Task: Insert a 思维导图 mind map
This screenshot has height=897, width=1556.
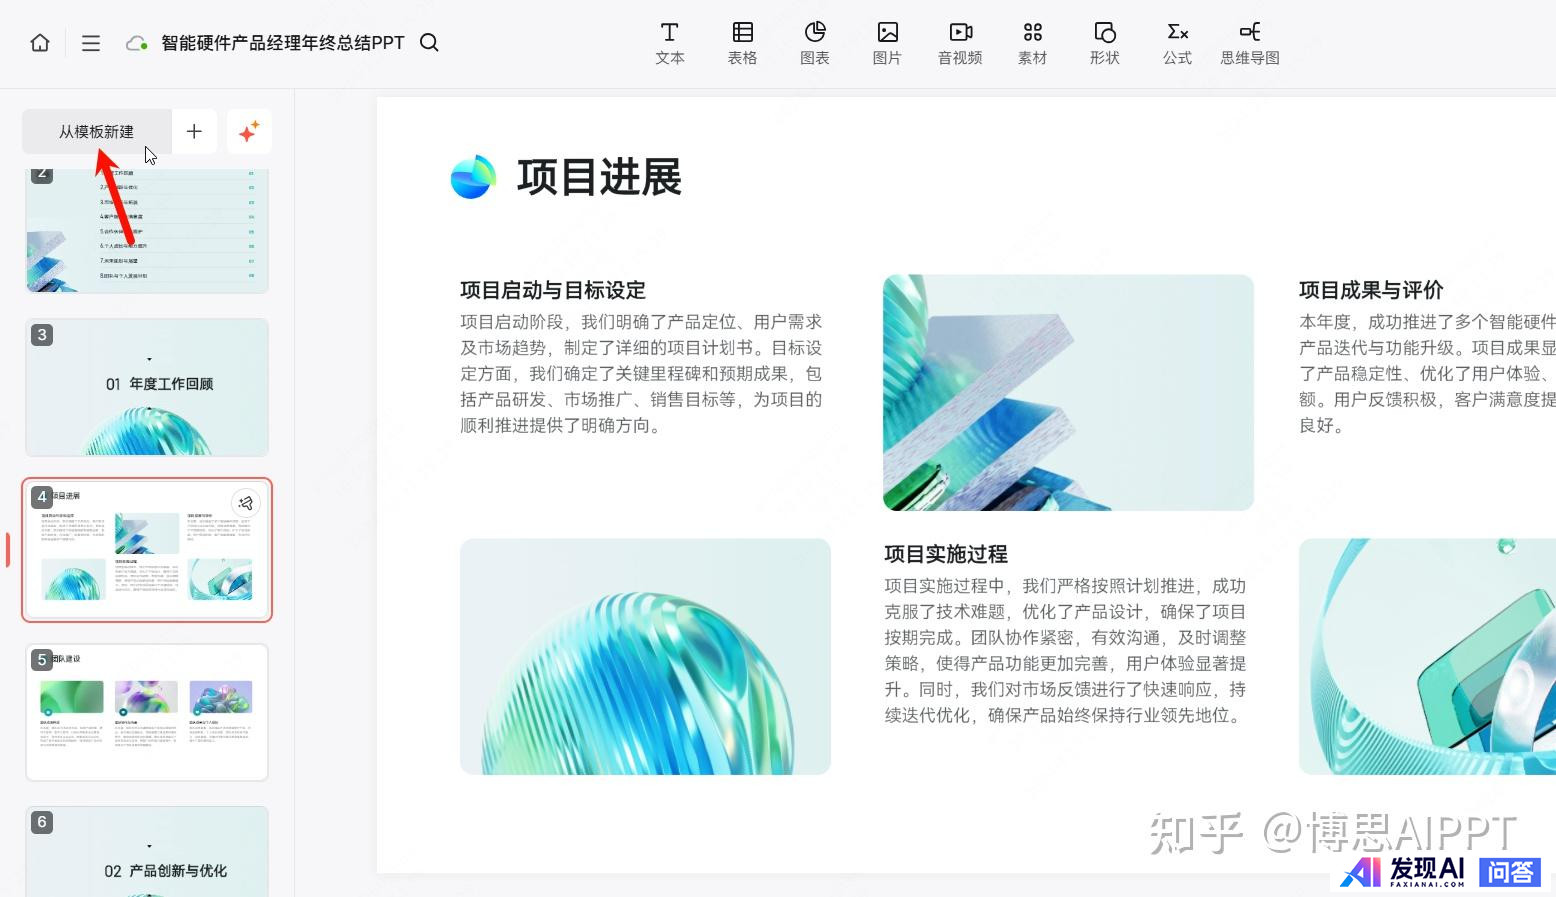Action: pos(1250,44)
